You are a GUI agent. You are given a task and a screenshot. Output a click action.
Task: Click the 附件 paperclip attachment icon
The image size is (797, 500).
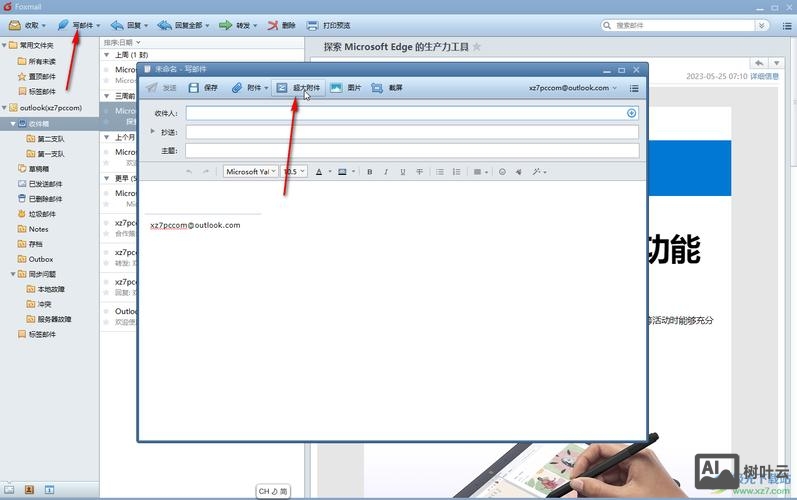point(236,88)
